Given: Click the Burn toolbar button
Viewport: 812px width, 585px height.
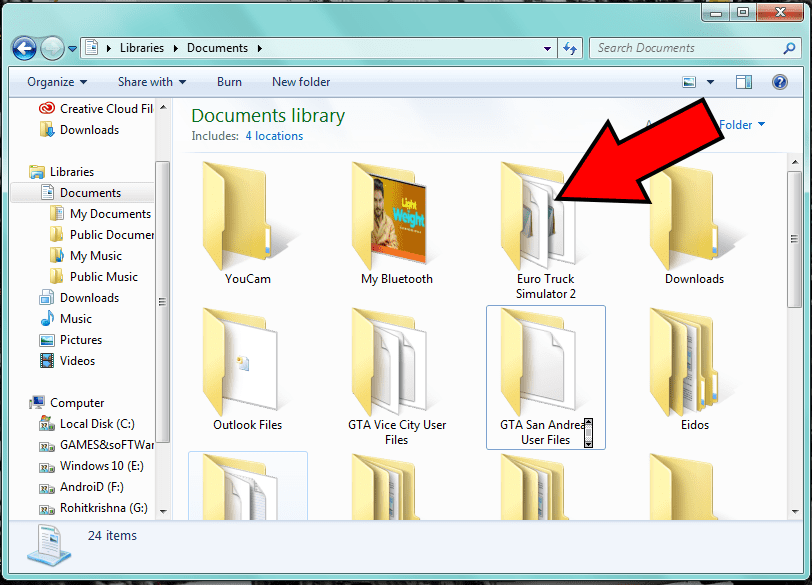Looking at the screenshot, I should pos(229,82).
